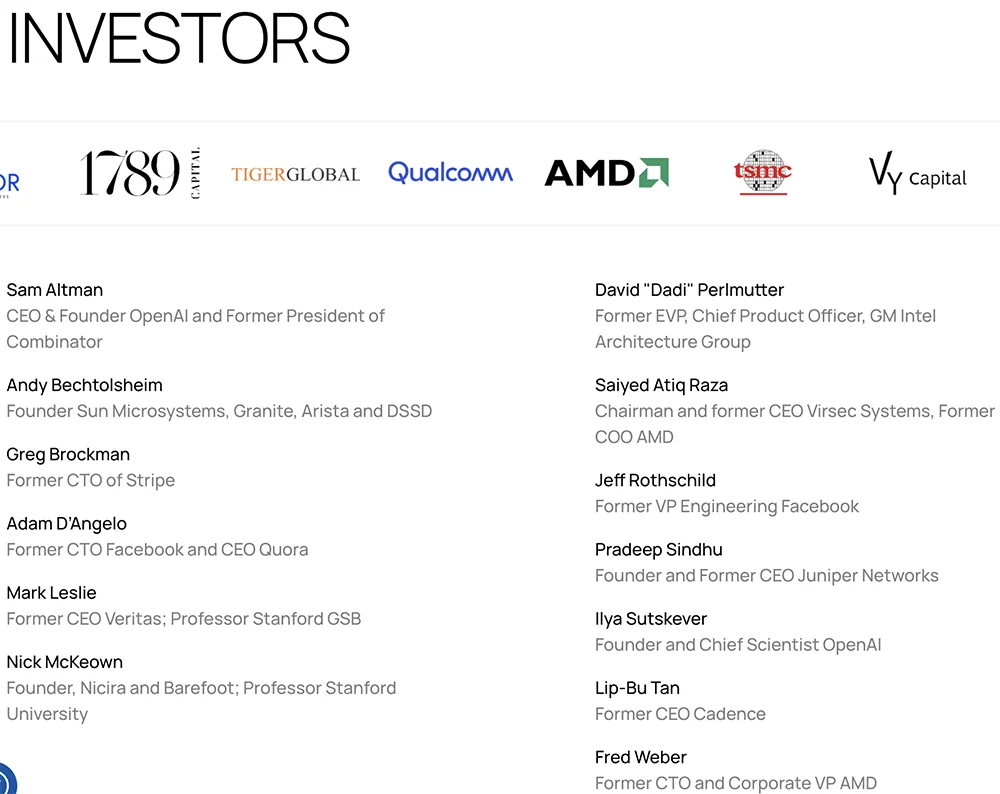
Task: Click the partially visible blue logo at left edge
Action: tap(9, 183)
